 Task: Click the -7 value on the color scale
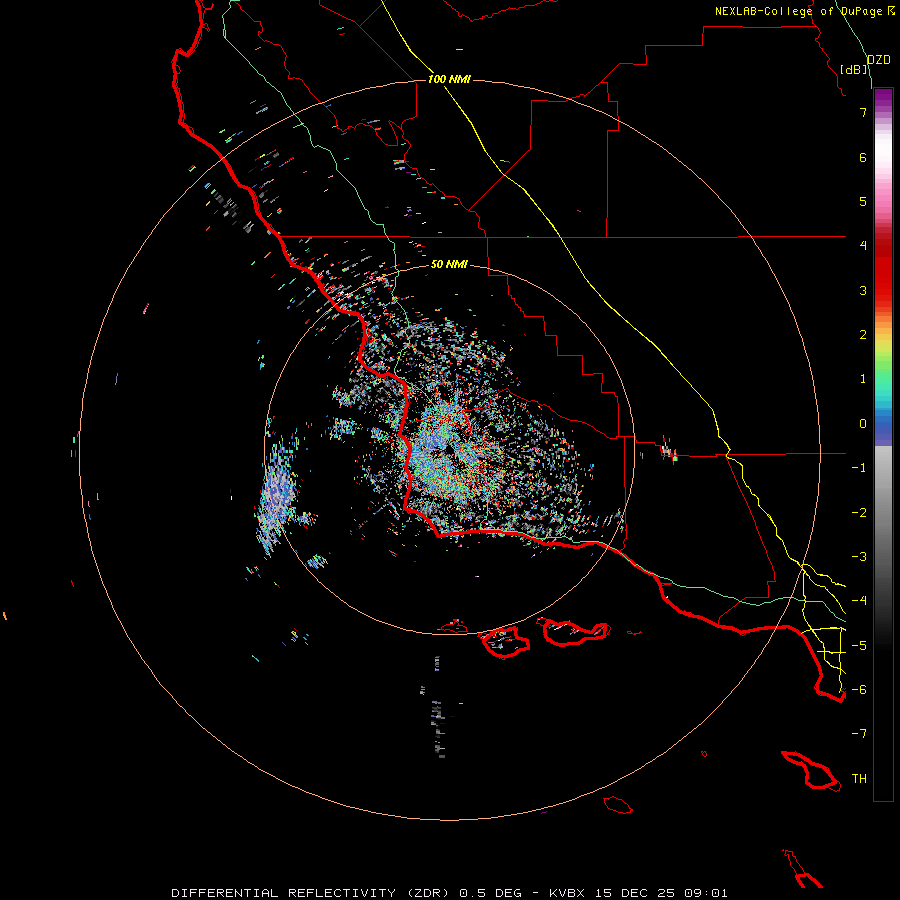tap(859, 734)
